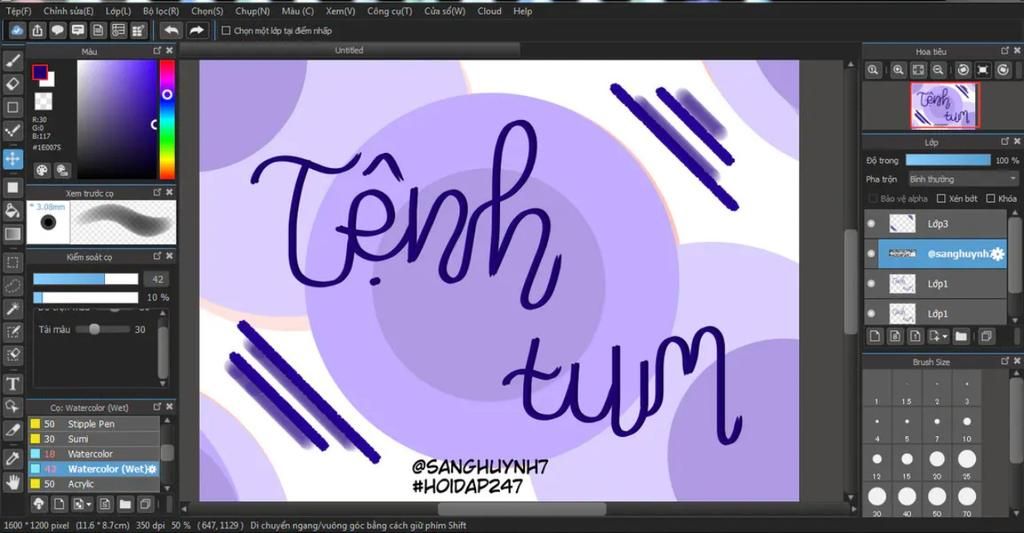Screen dimensions: 1024x533
Task: Open the color palette icon in Màu panel
Action: 42,170
